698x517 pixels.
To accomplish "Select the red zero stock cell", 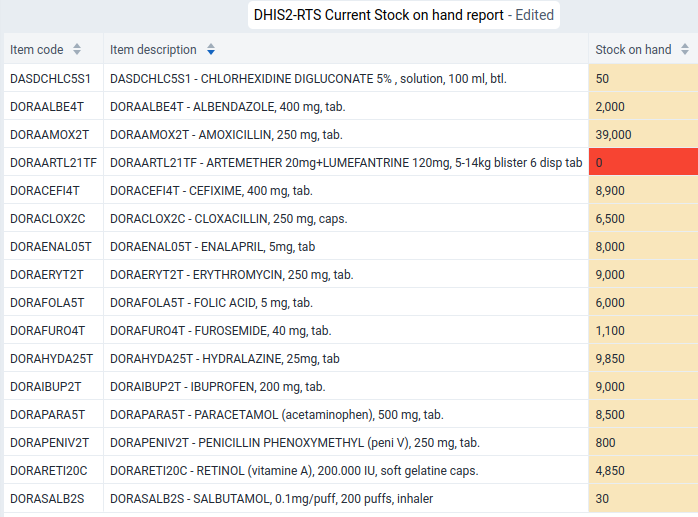I will pos(643,163).
